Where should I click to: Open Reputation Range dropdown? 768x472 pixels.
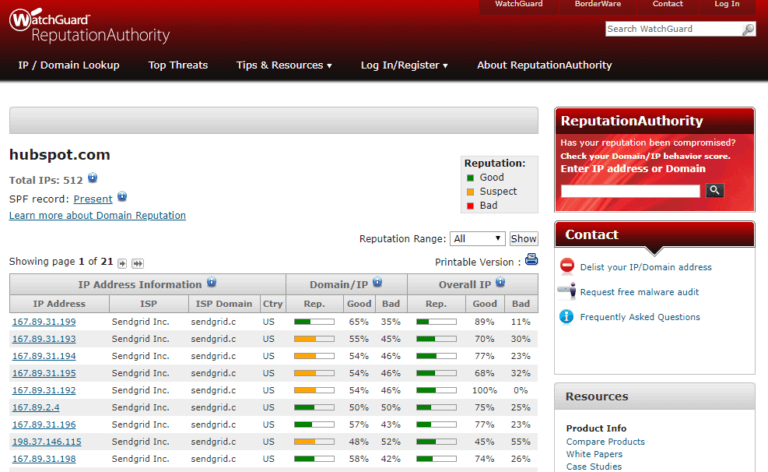click(478, 238)
